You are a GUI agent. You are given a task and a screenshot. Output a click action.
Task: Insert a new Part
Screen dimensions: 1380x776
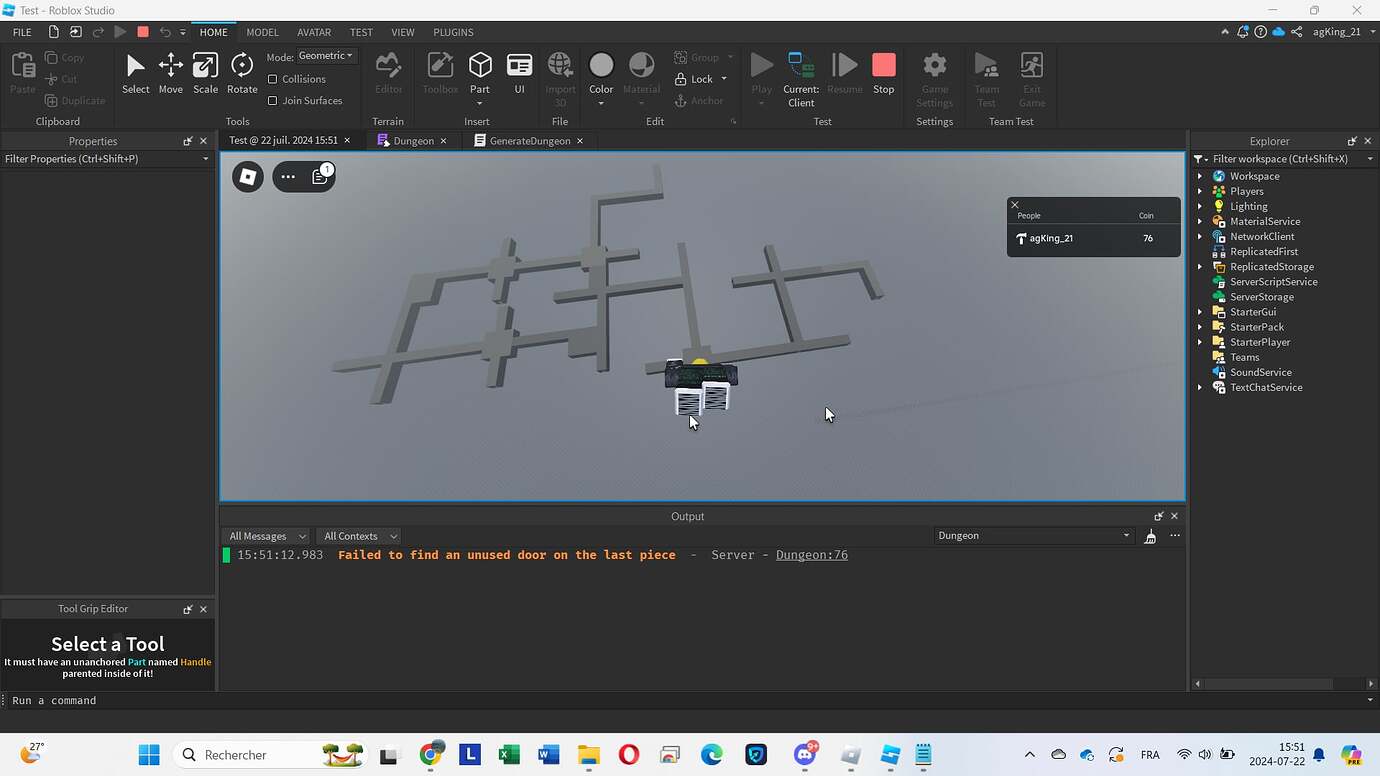click(x=480, y=68)
